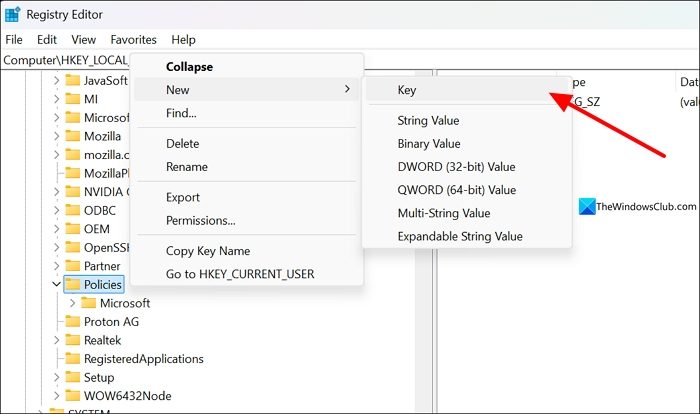Expand the Microsoft key under Policies

tap(72, 303)
